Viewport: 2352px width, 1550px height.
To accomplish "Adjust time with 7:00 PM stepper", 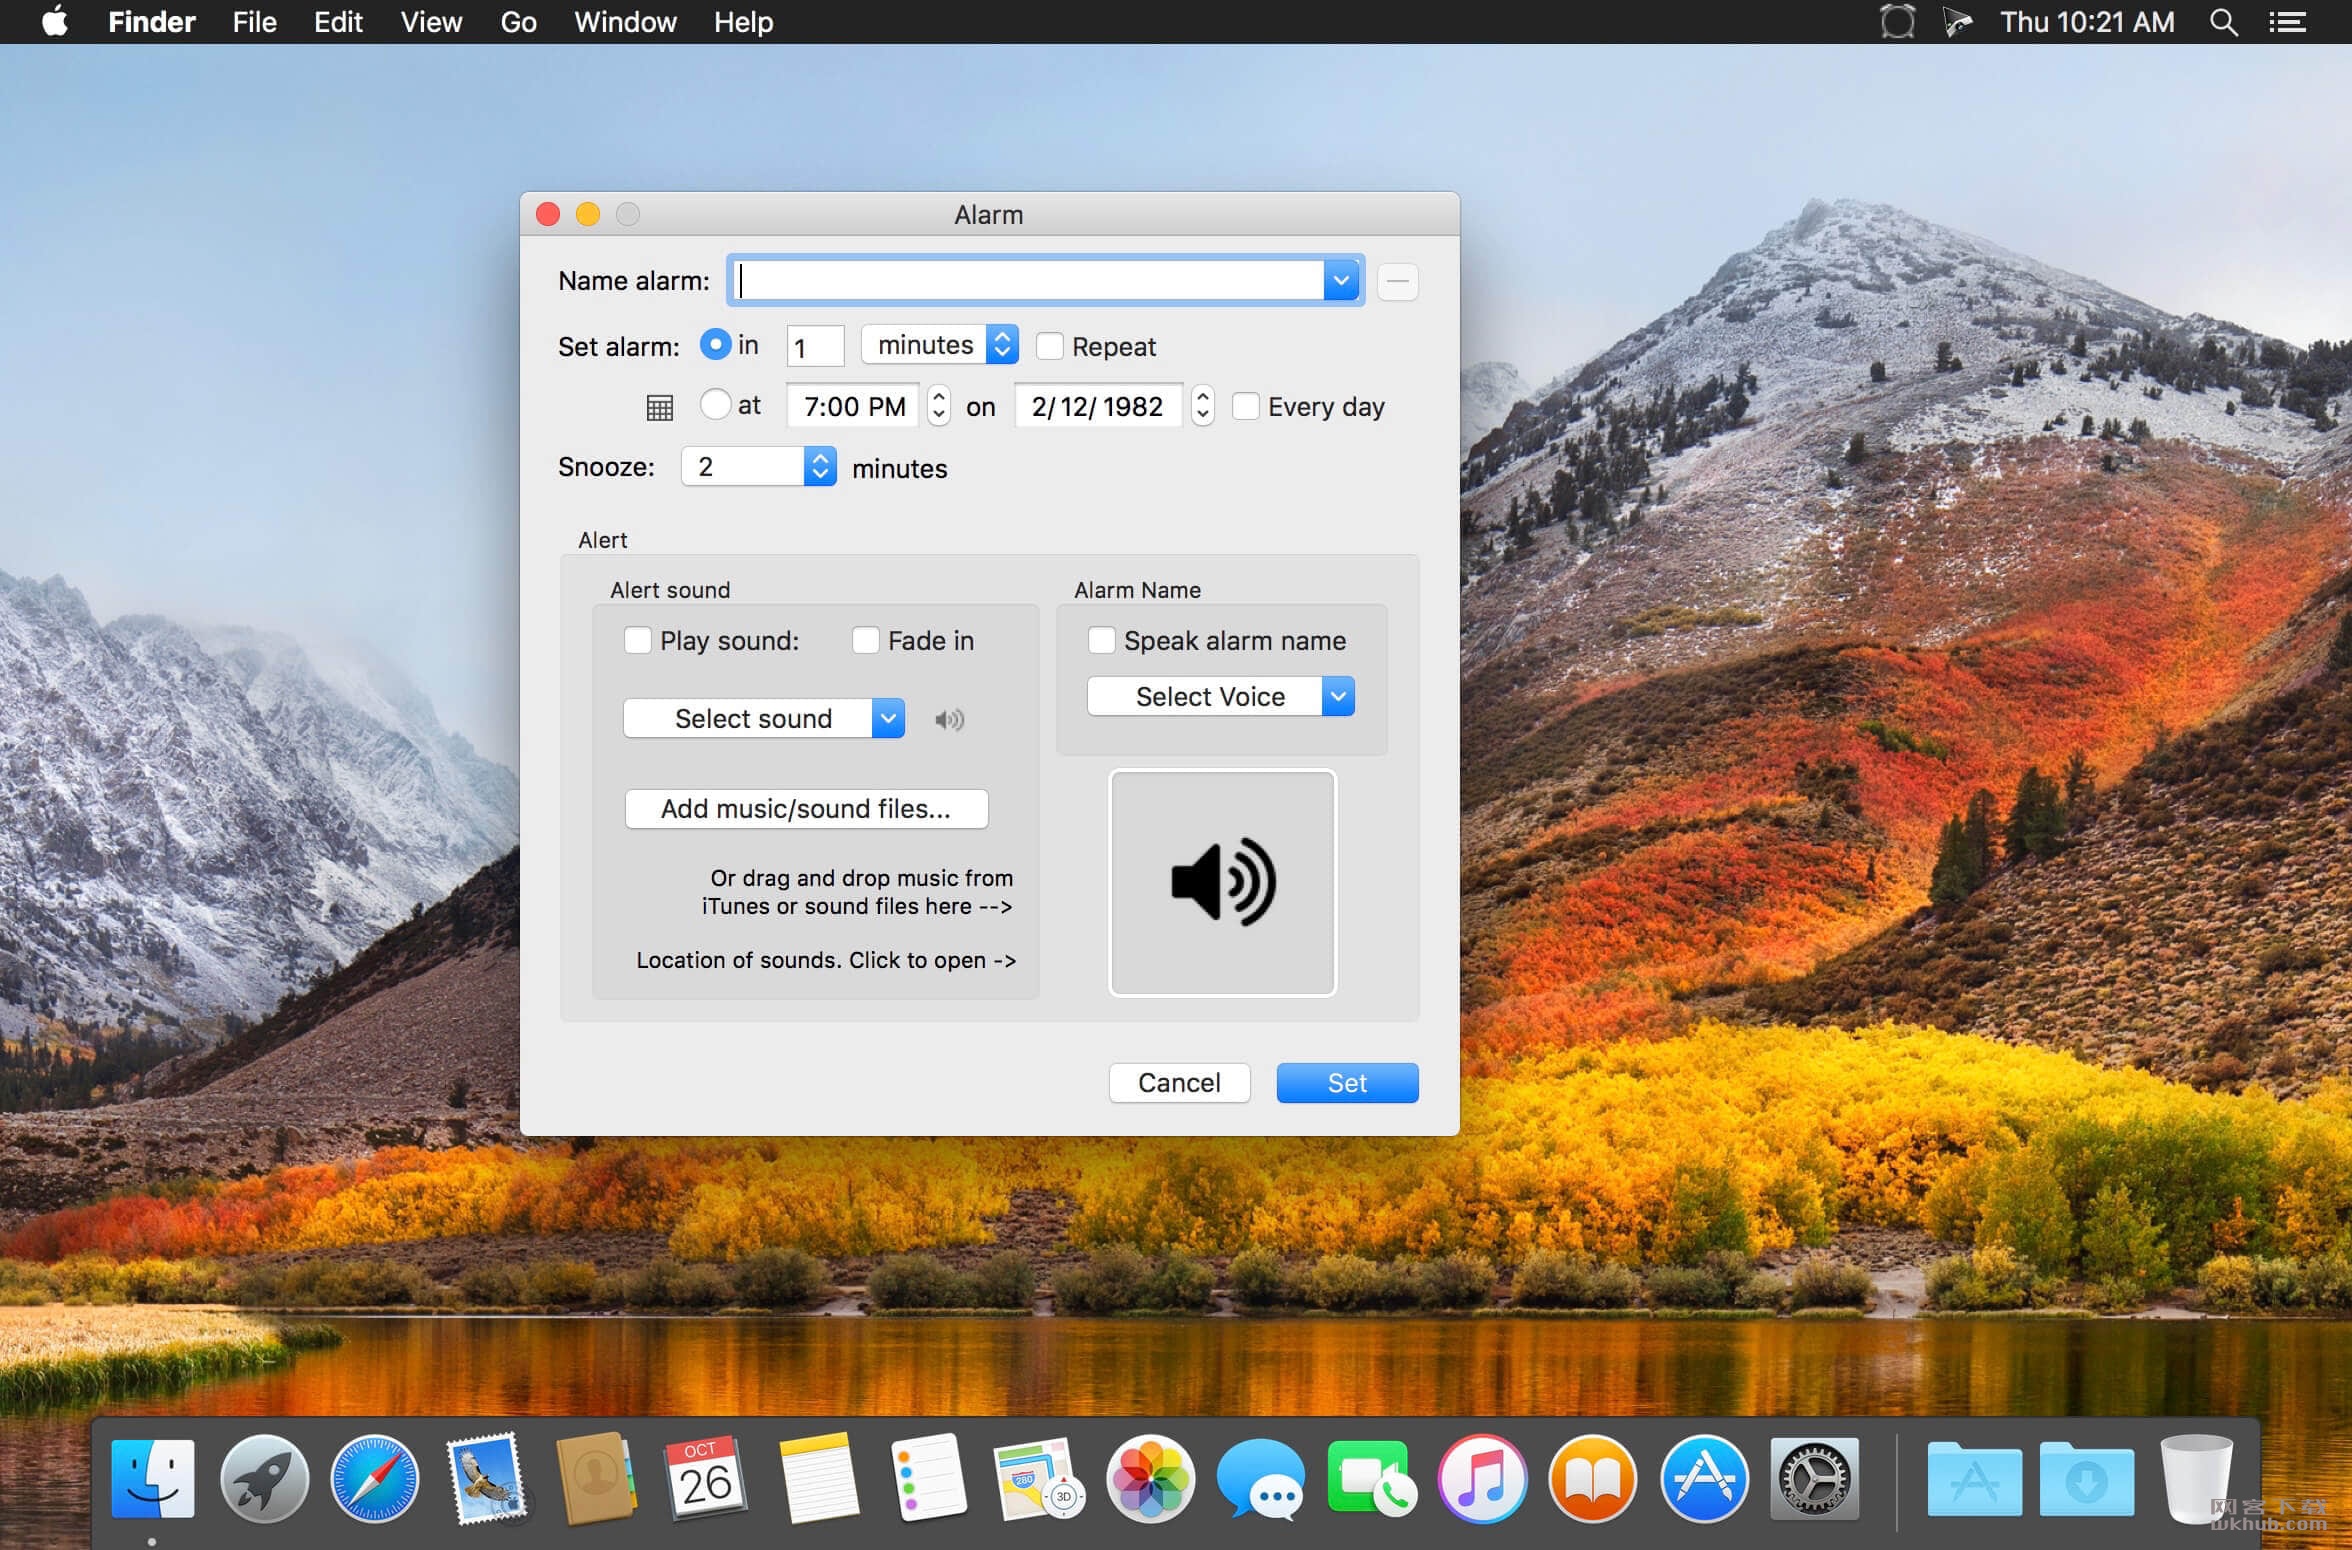I will 938,406.
